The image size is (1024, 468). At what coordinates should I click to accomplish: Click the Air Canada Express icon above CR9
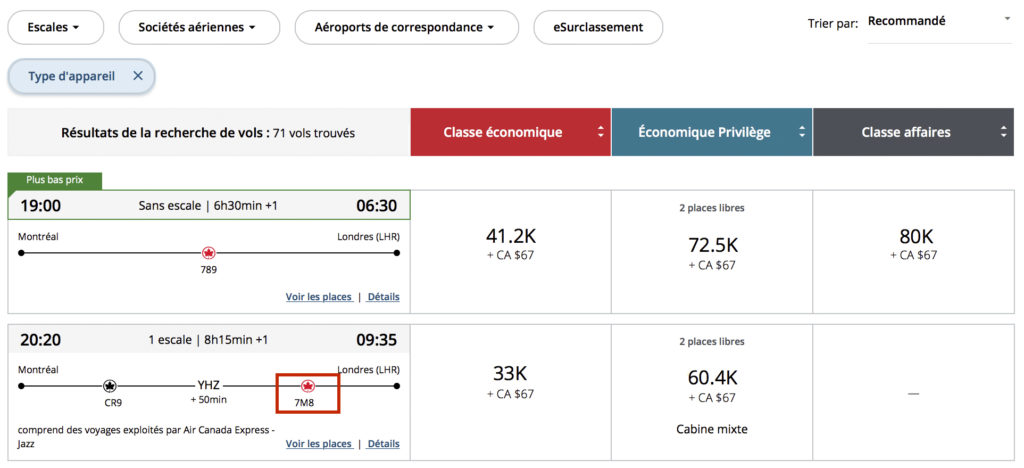pos(110,385)
